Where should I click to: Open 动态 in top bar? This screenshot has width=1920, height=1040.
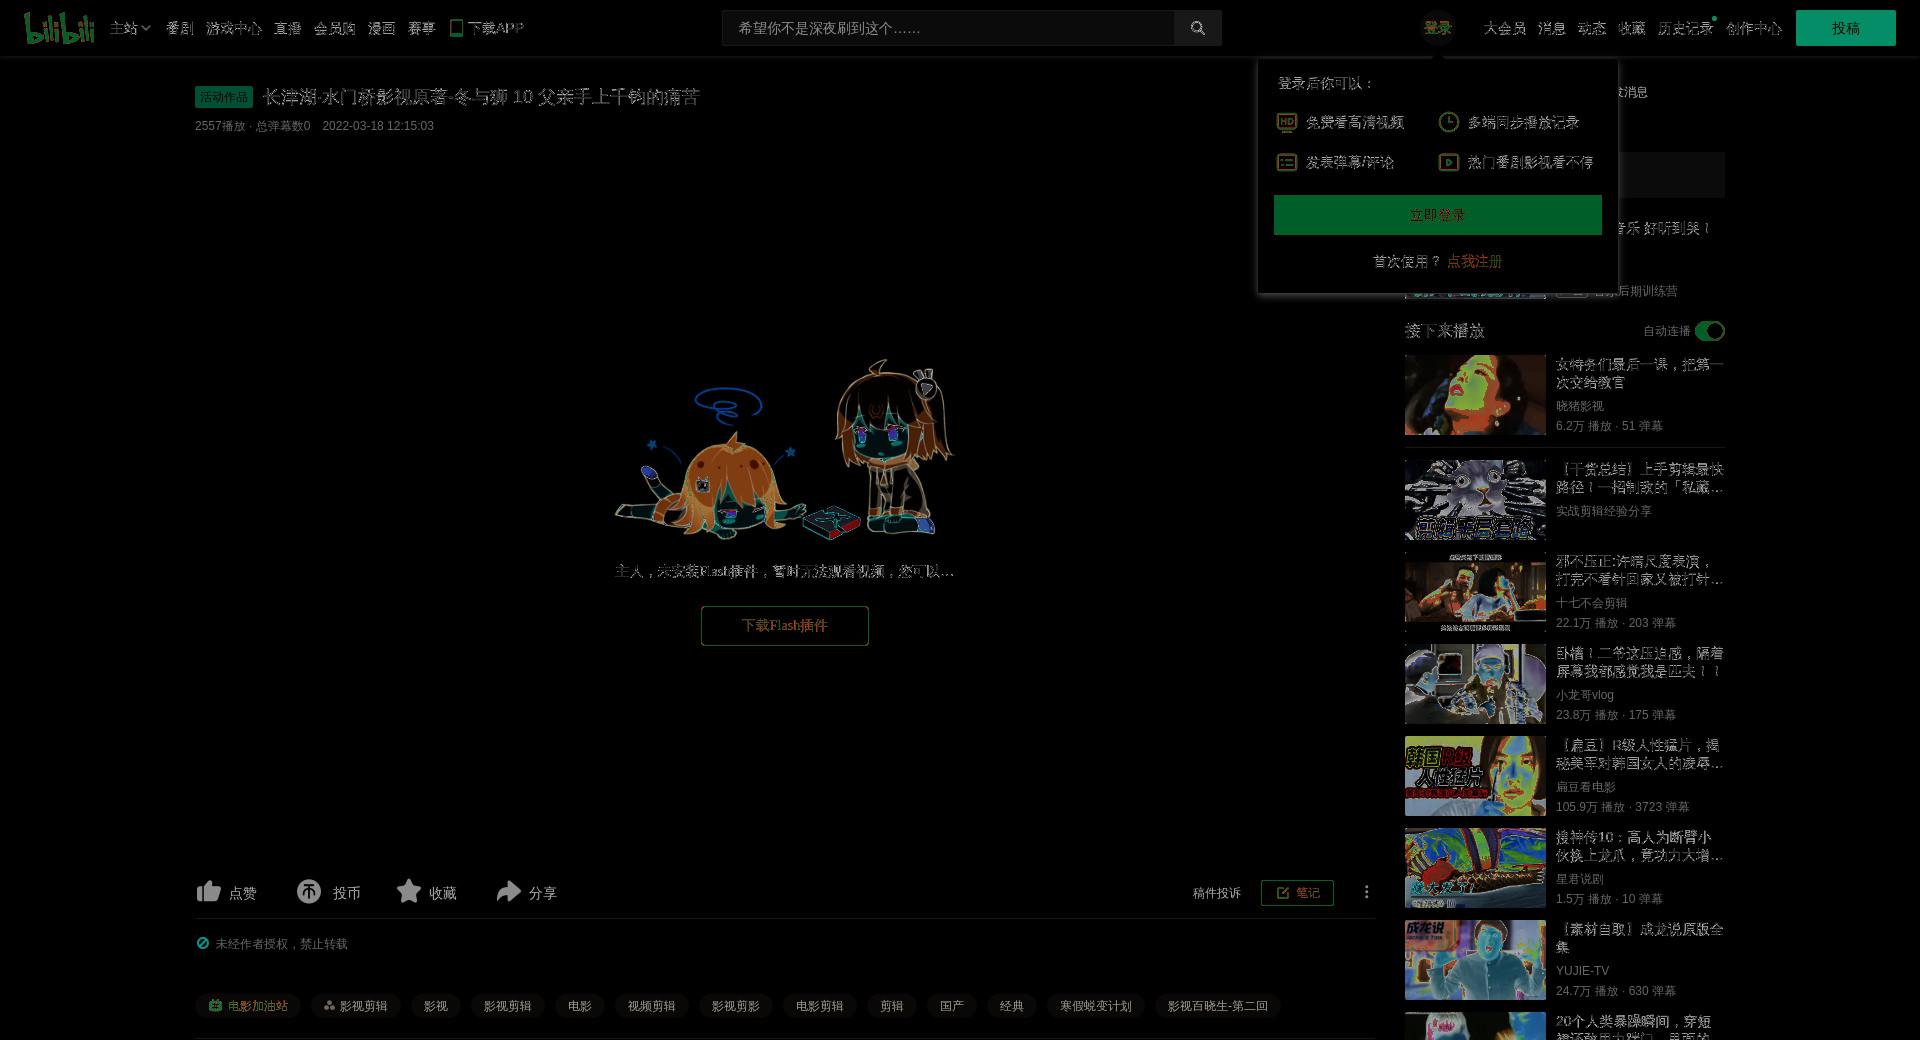tap(1591, 28)
